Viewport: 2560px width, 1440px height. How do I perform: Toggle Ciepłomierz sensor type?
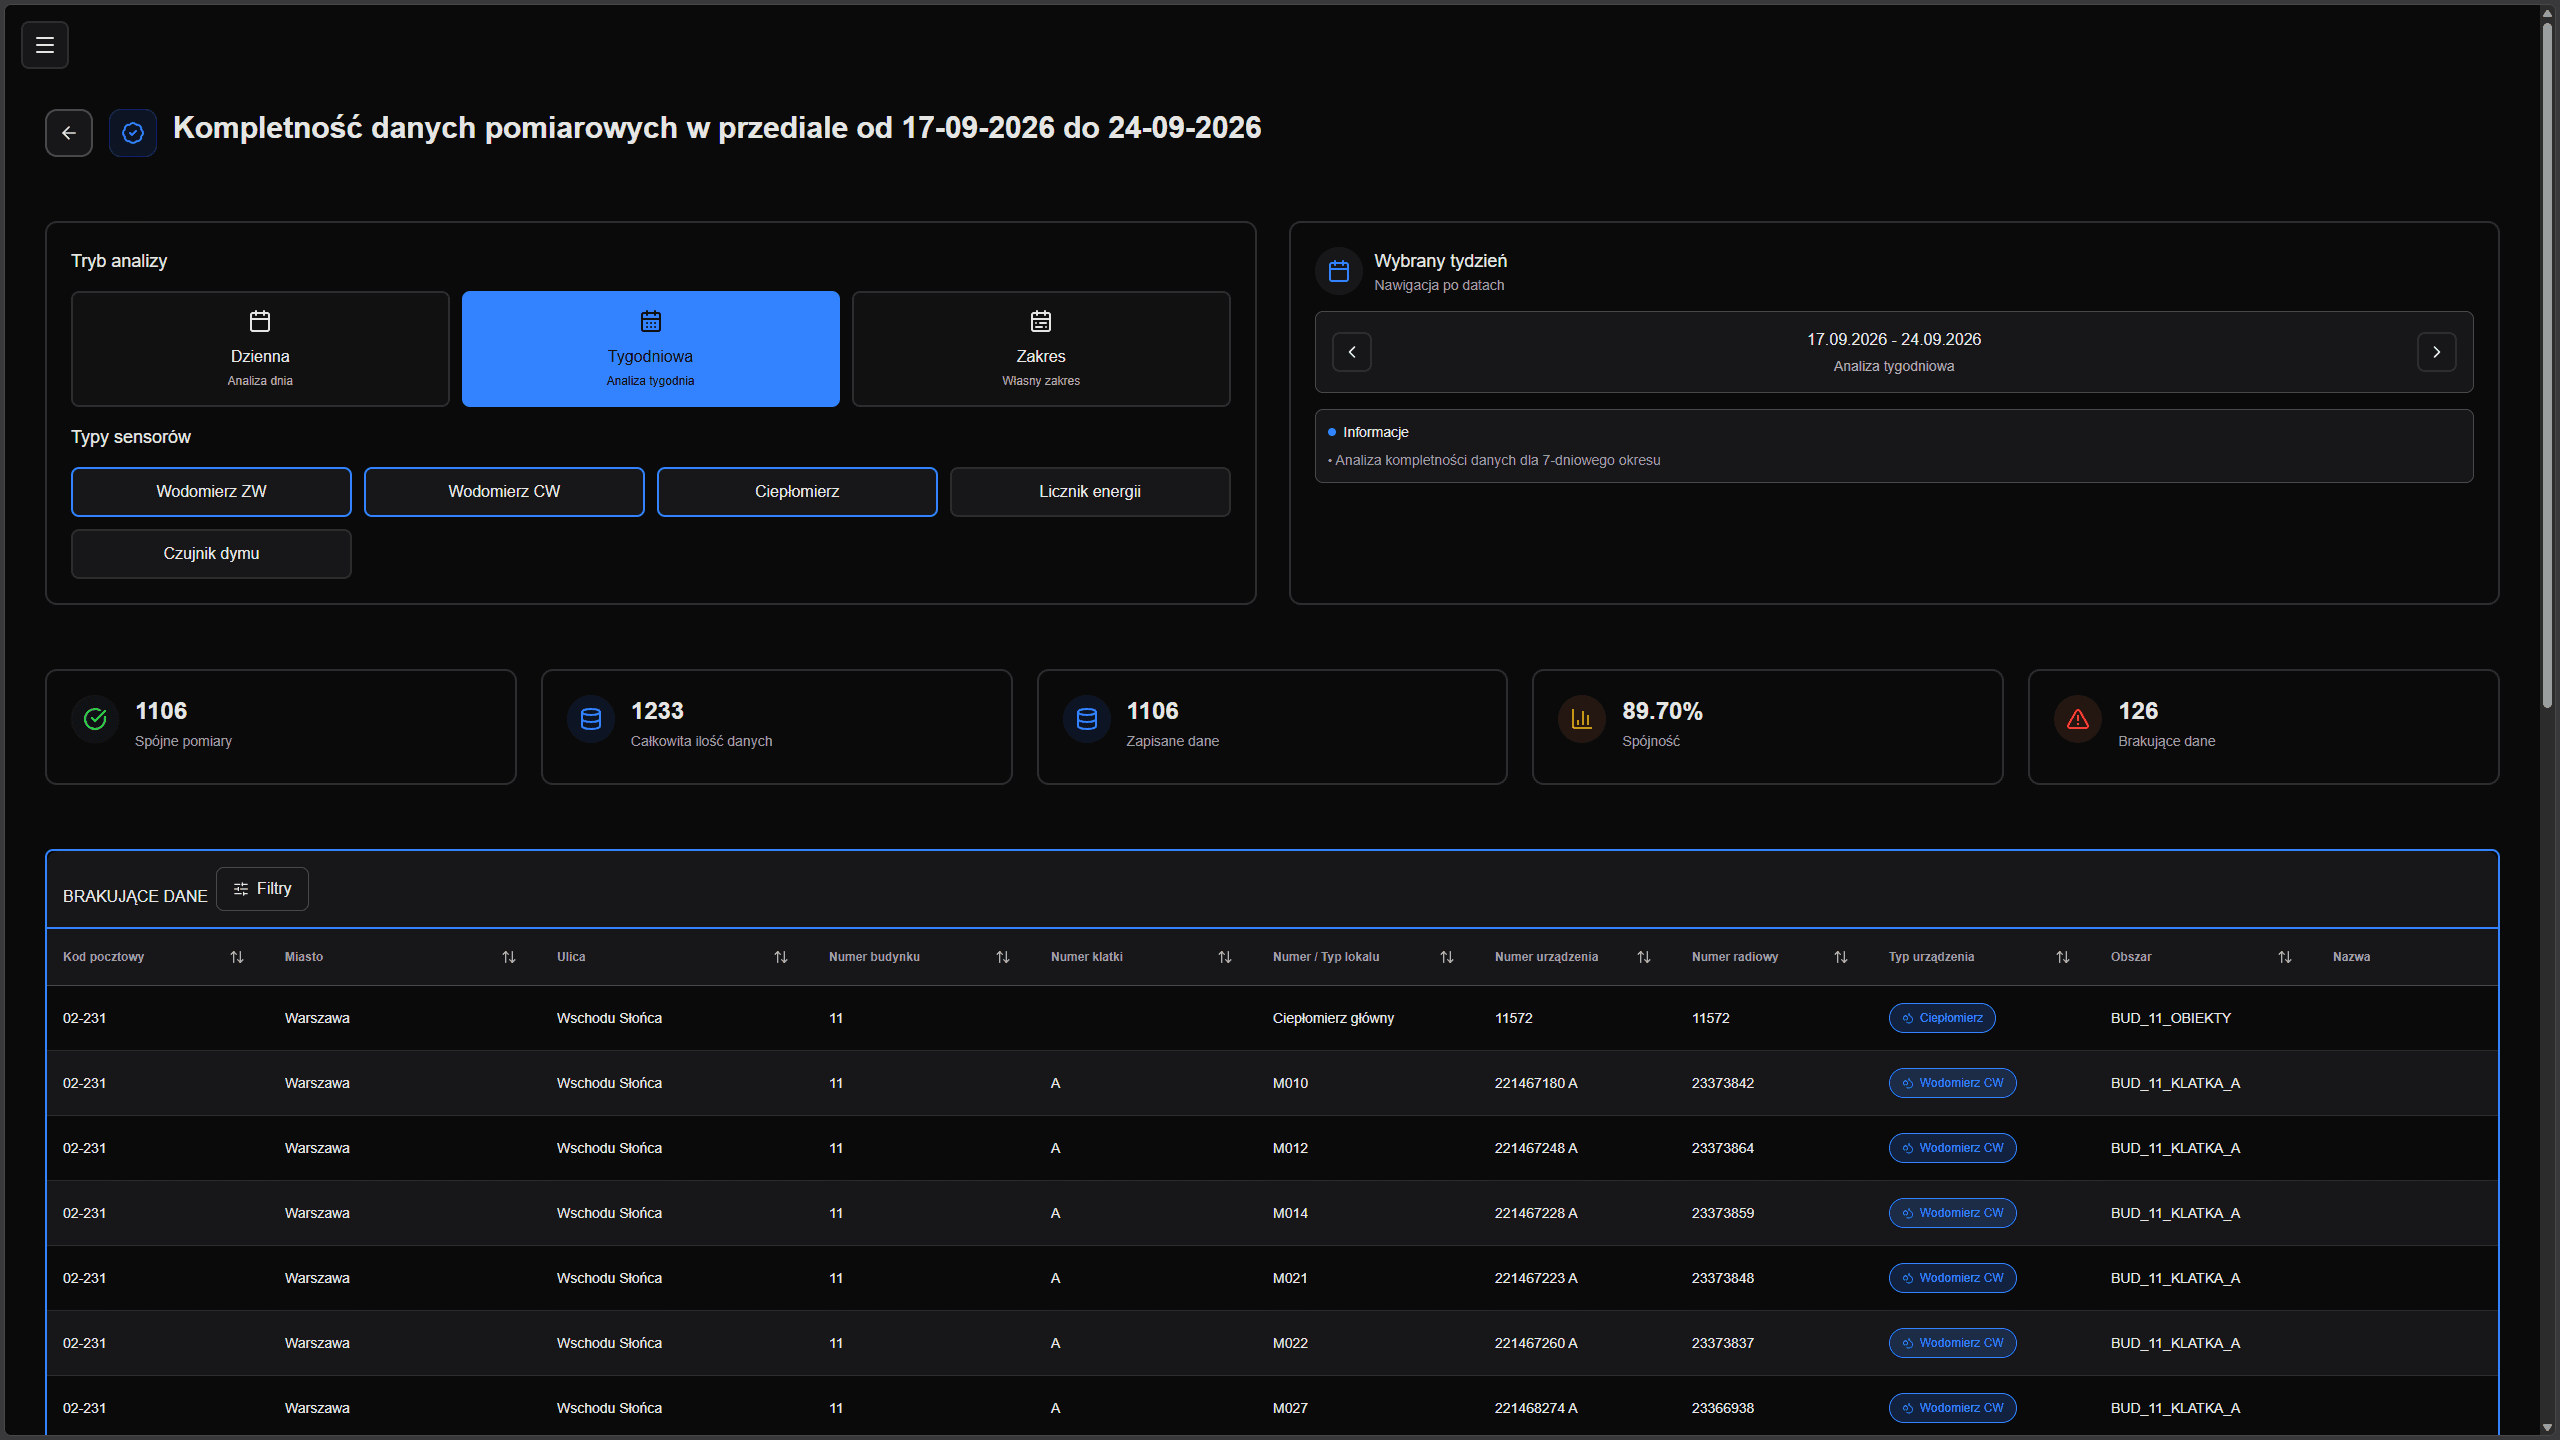tap(797, 492)
